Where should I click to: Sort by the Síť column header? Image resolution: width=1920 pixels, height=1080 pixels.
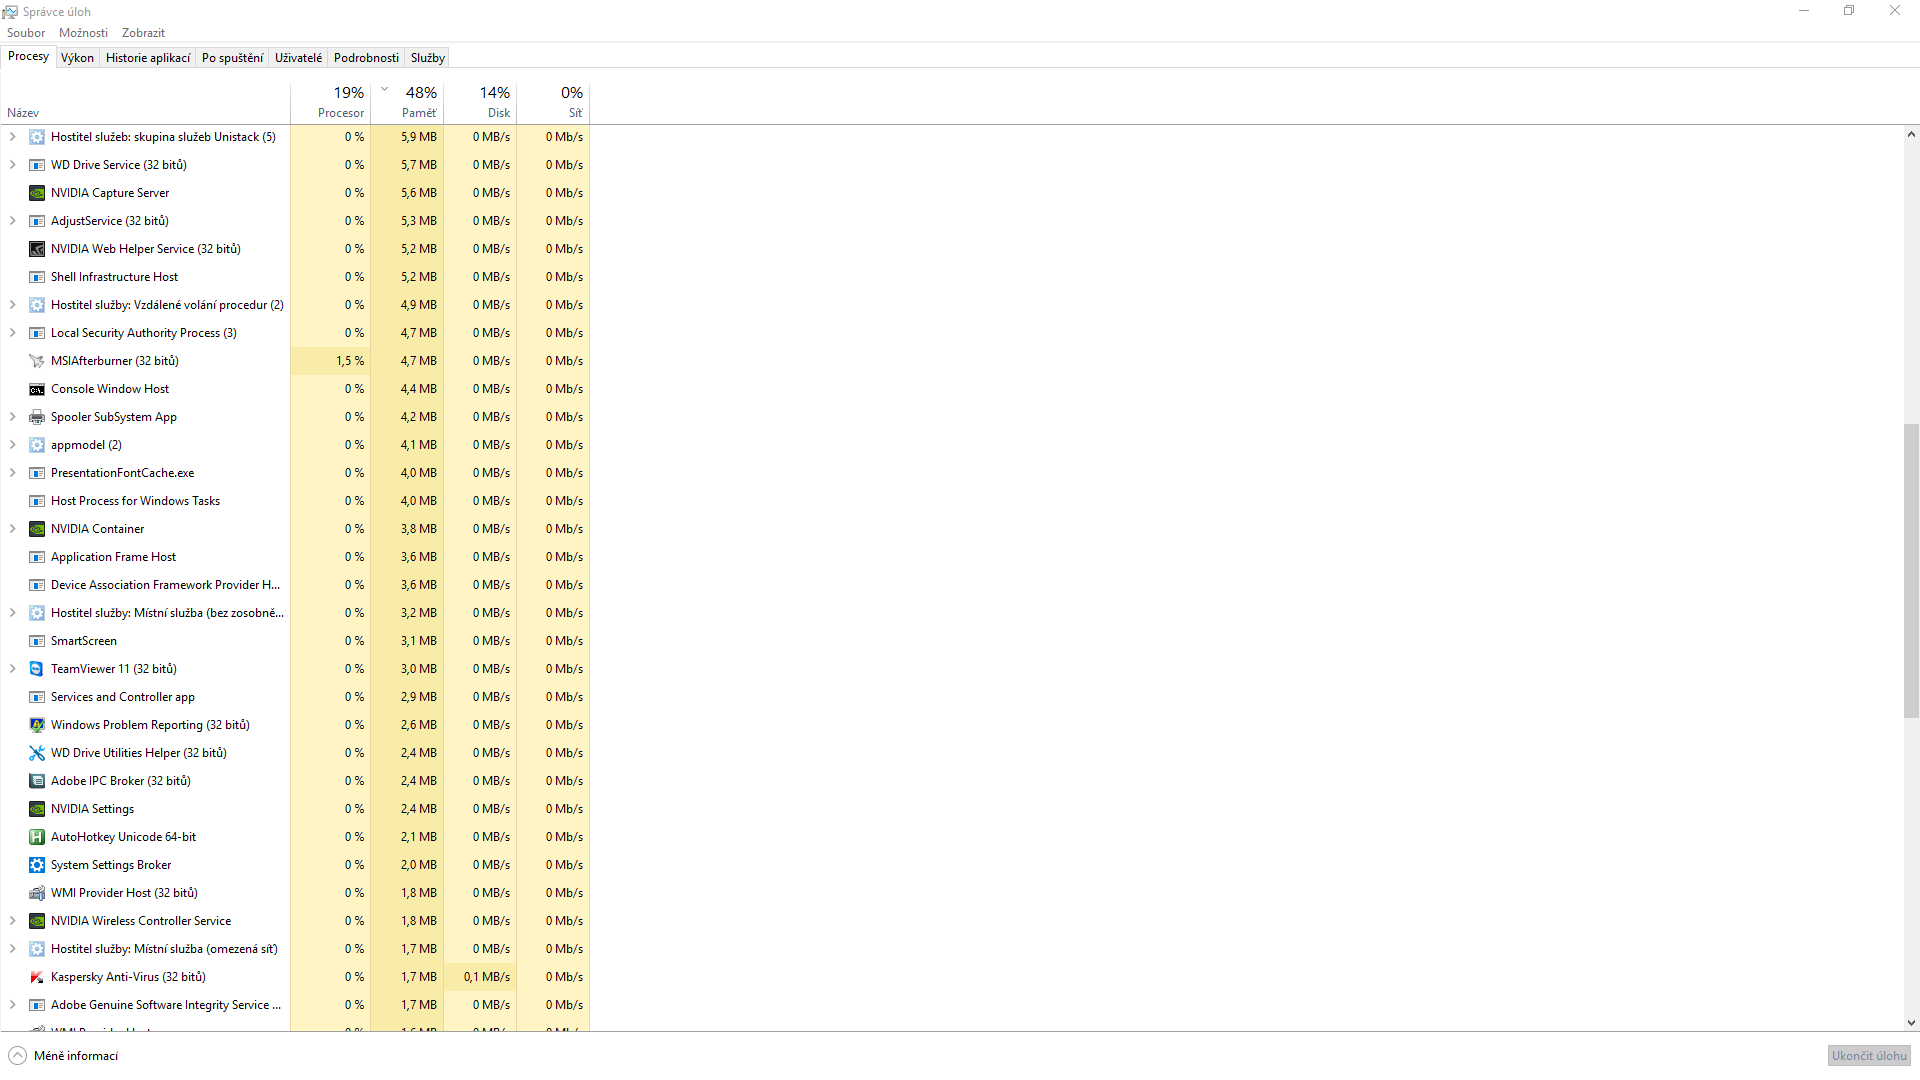(x=553, y=103)
